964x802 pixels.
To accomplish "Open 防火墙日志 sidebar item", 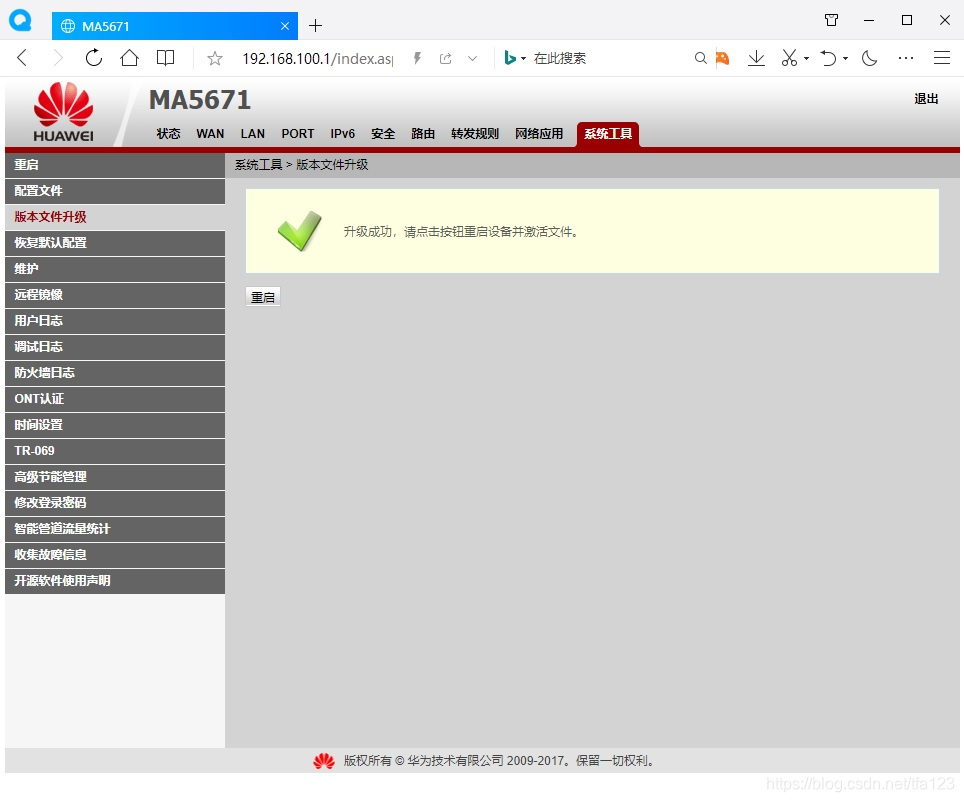I will pos(115,373).
